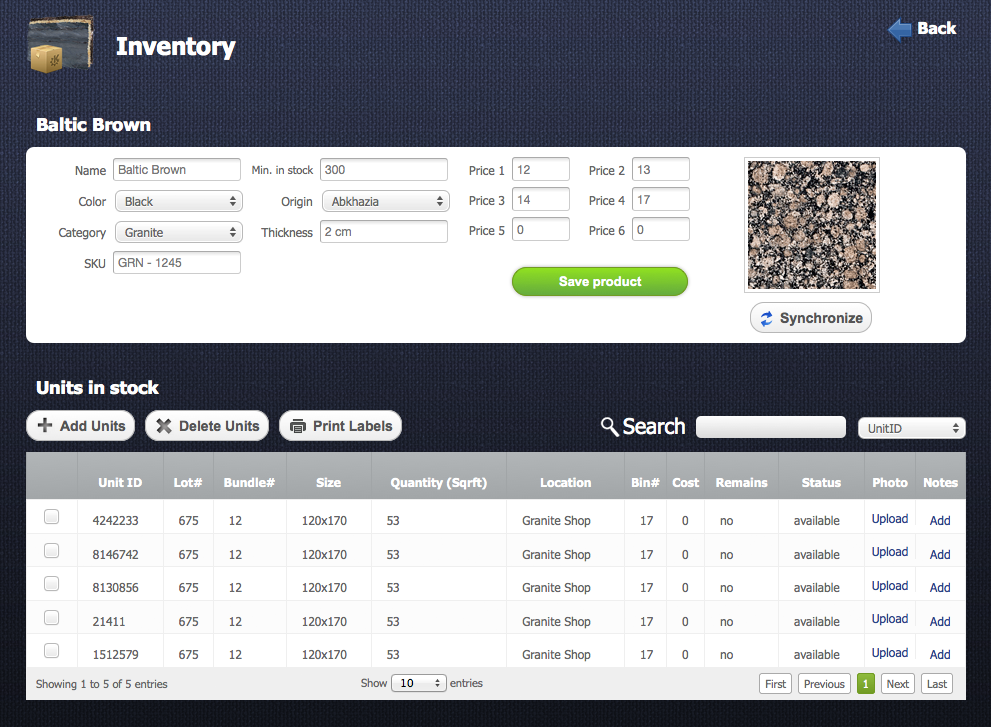Open the Baltic Brown granite thumbnail

pos(811,225)
